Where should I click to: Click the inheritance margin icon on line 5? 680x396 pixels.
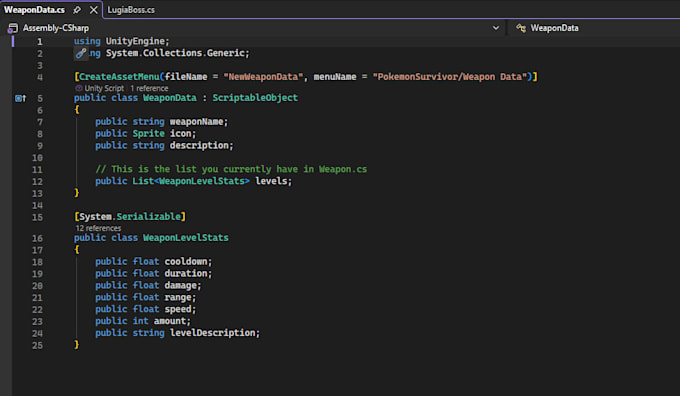(x=20, y=98)
